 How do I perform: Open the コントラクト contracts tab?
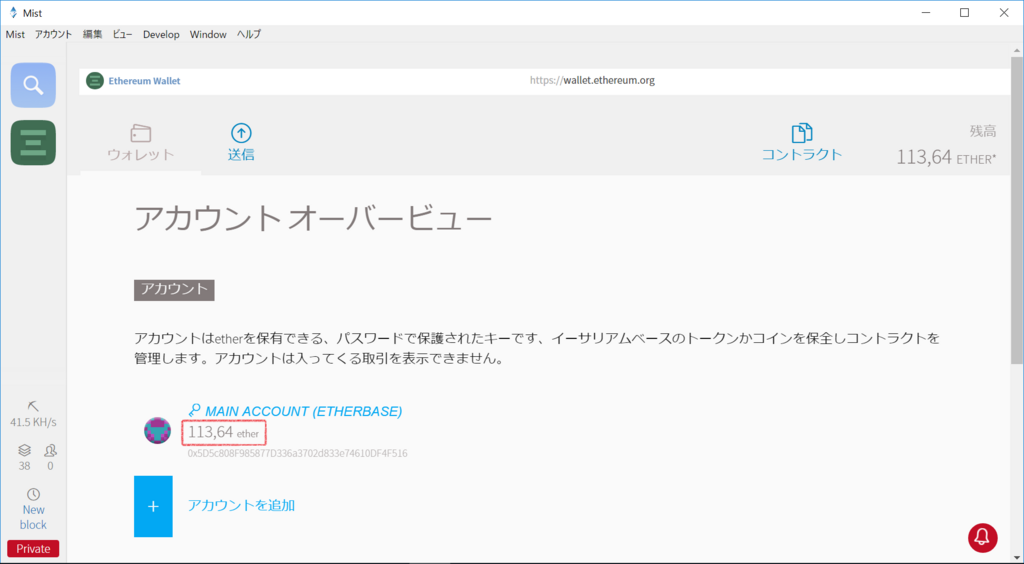802,143
